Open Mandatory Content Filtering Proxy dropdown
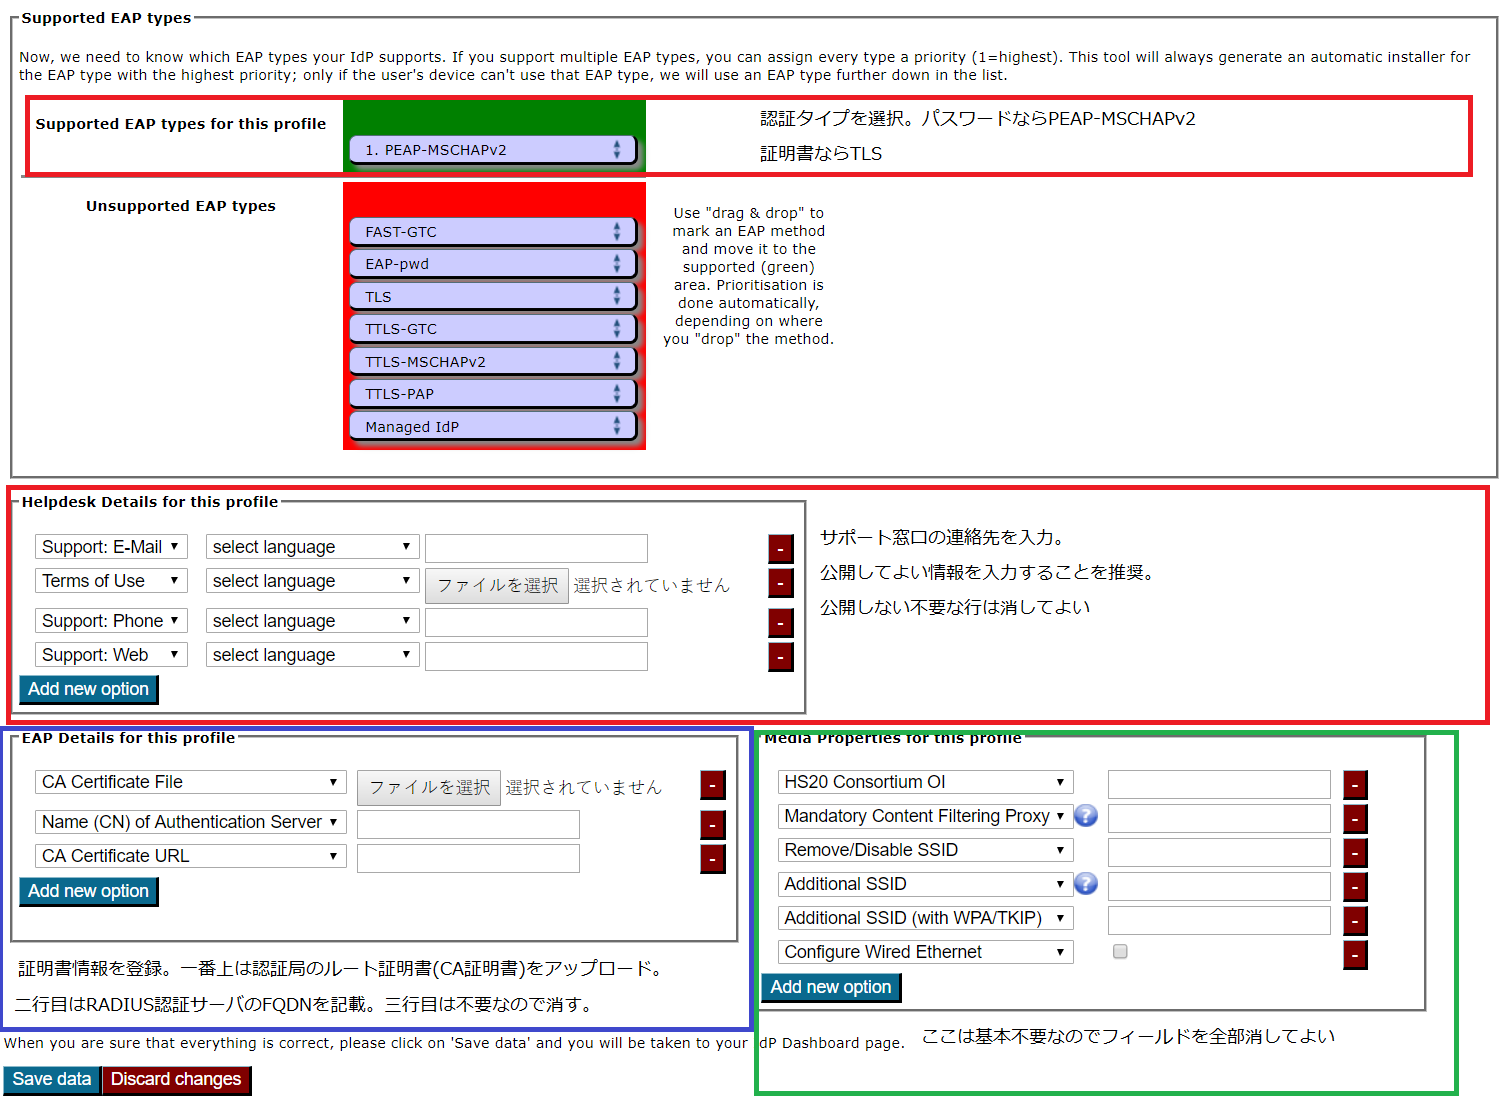The image size is (1508, 1106). [925, 816]
